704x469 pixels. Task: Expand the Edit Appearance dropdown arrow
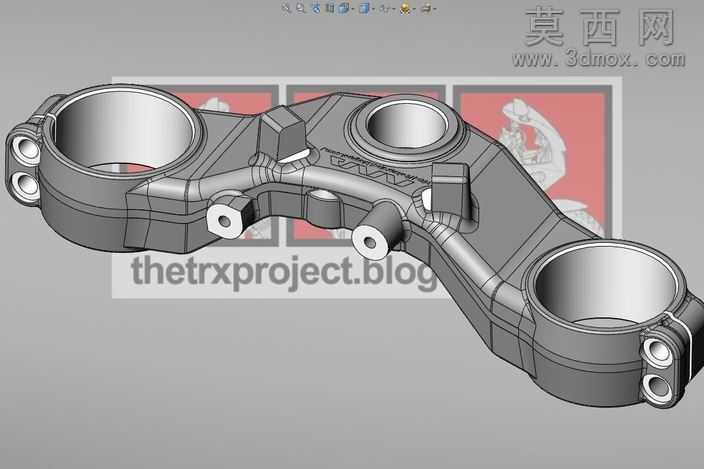pos(414,9)
